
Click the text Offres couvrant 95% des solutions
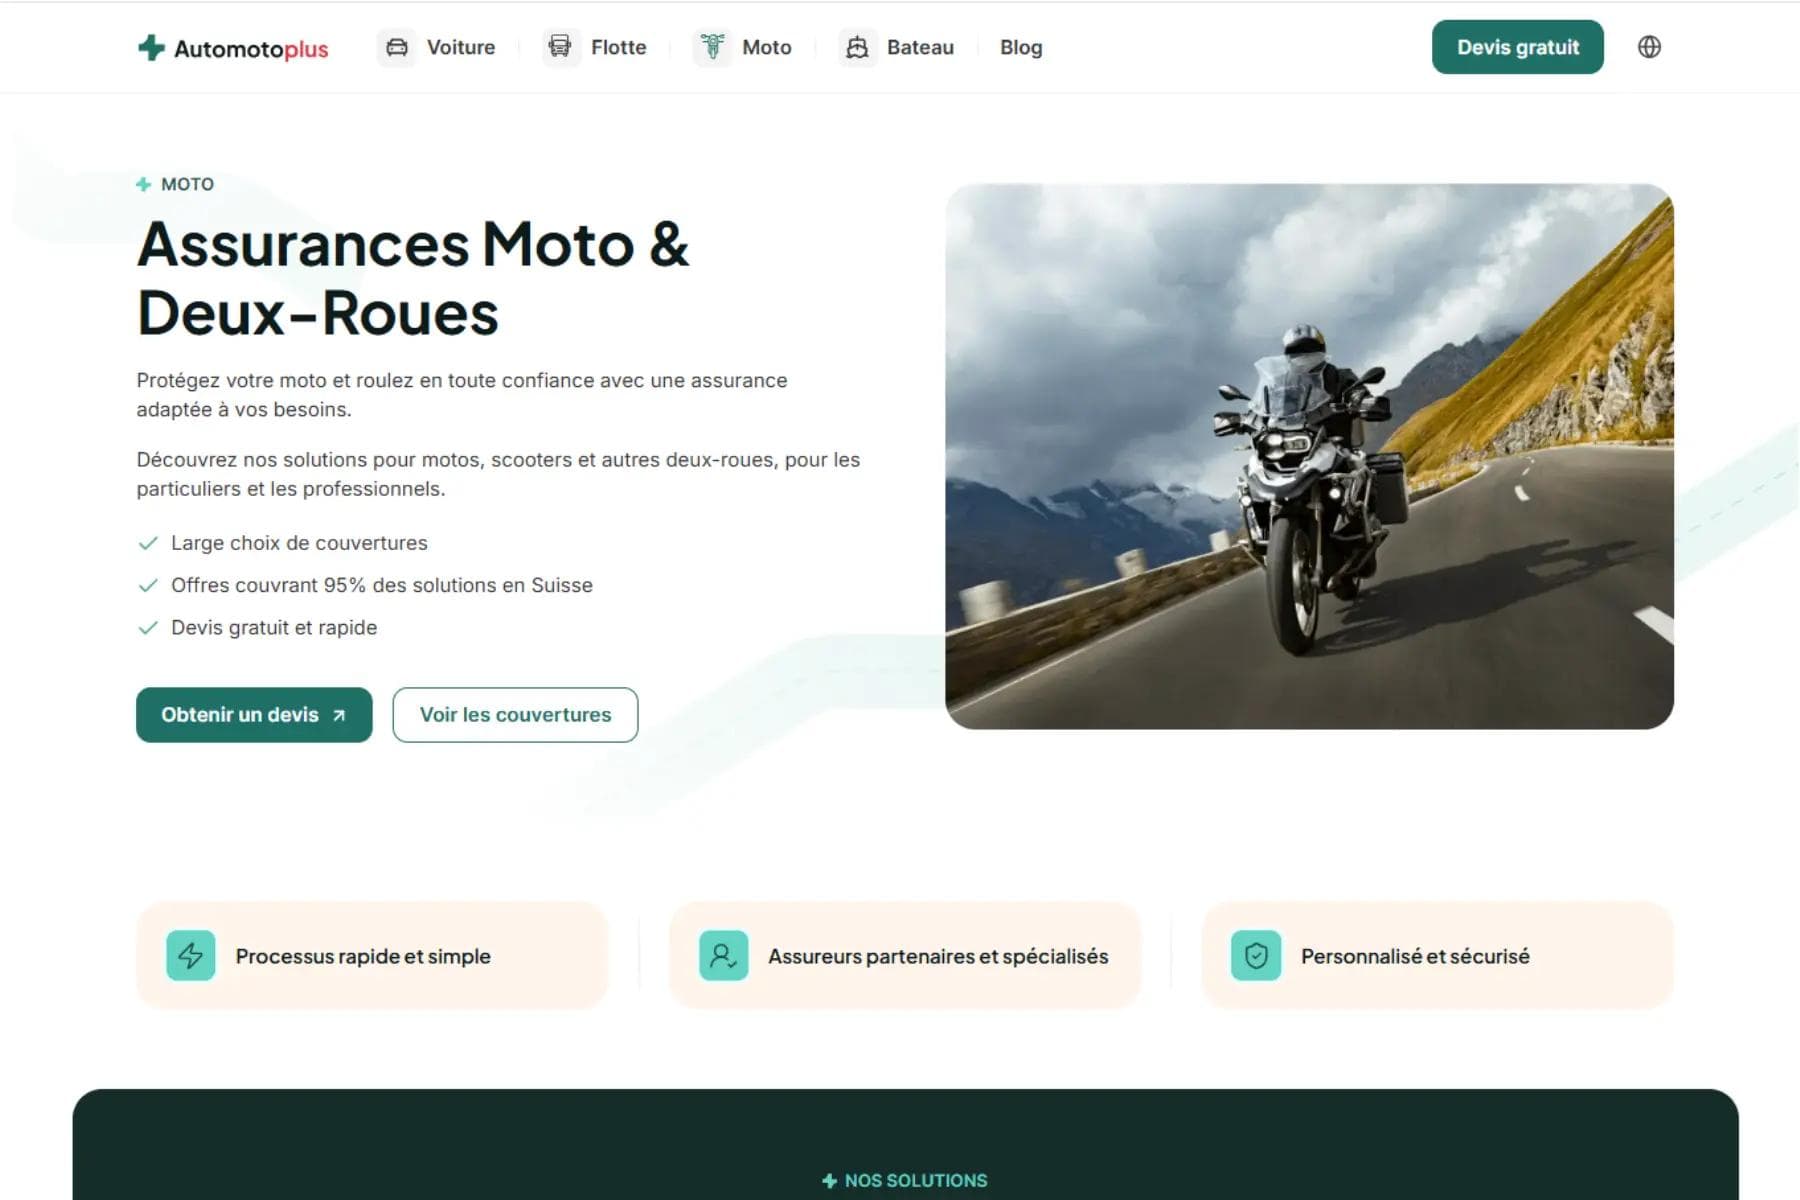[x=382, y=585]
